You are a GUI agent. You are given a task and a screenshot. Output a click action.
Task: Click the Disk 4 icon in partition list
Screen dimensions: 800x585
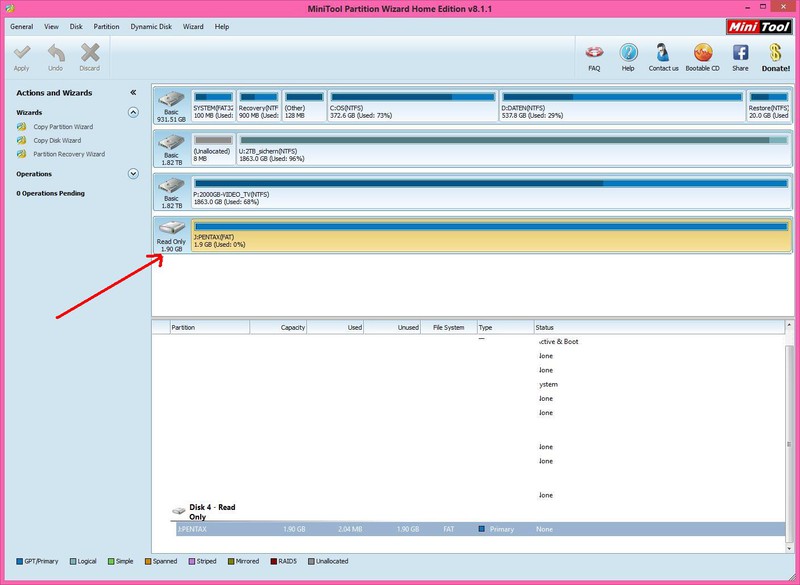(x=179, y=511)
